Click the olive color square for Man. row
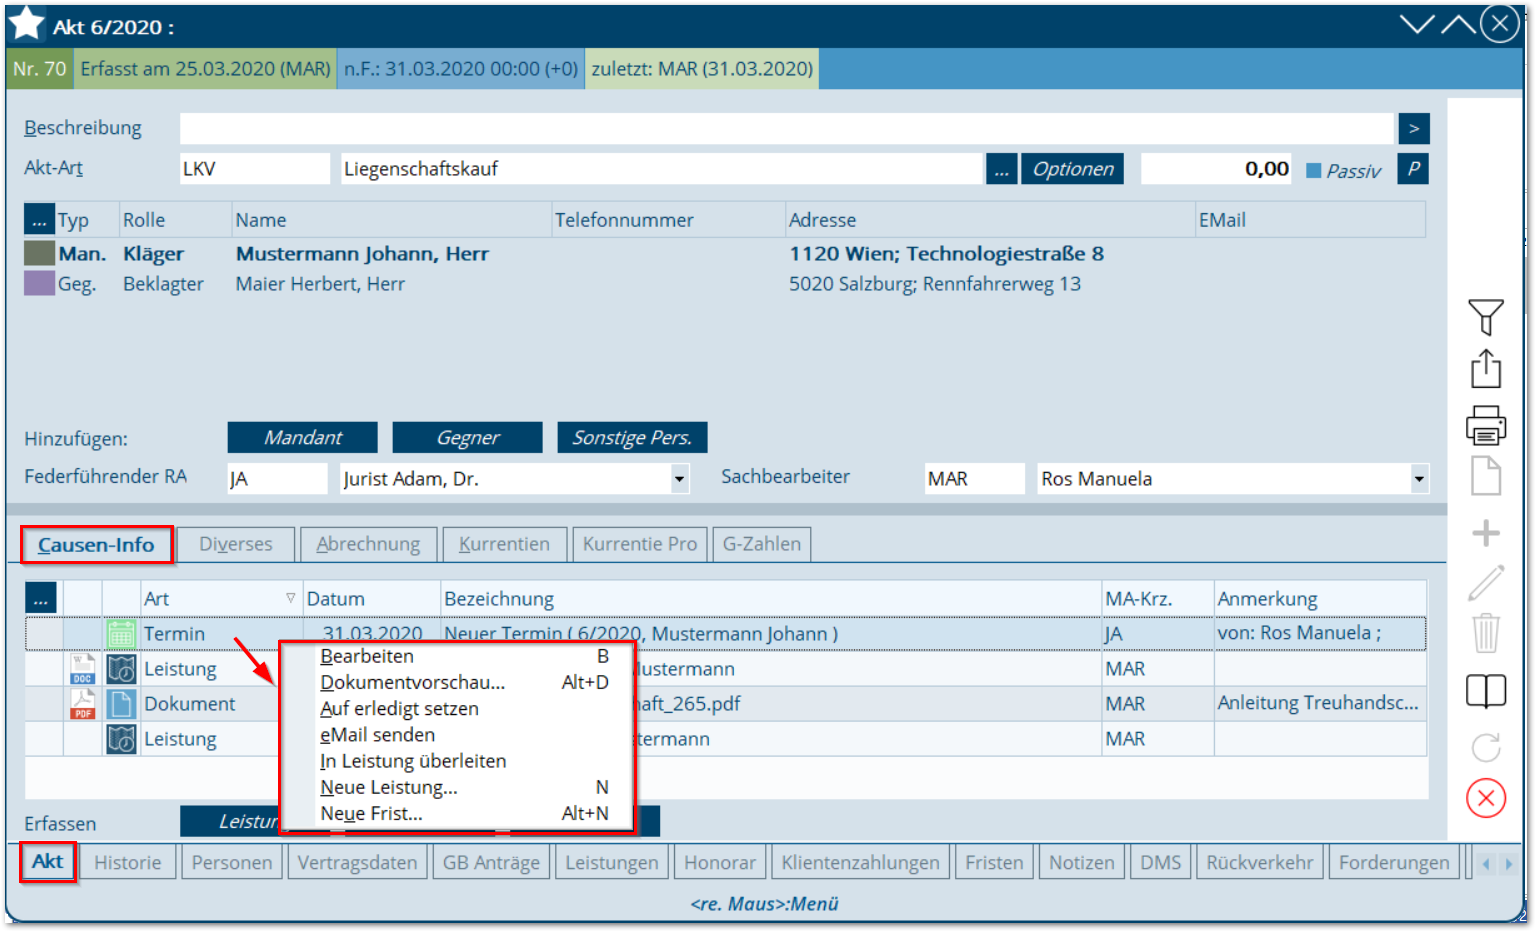This screenshot has width=1536, height=932. click(x=39, y=253)
